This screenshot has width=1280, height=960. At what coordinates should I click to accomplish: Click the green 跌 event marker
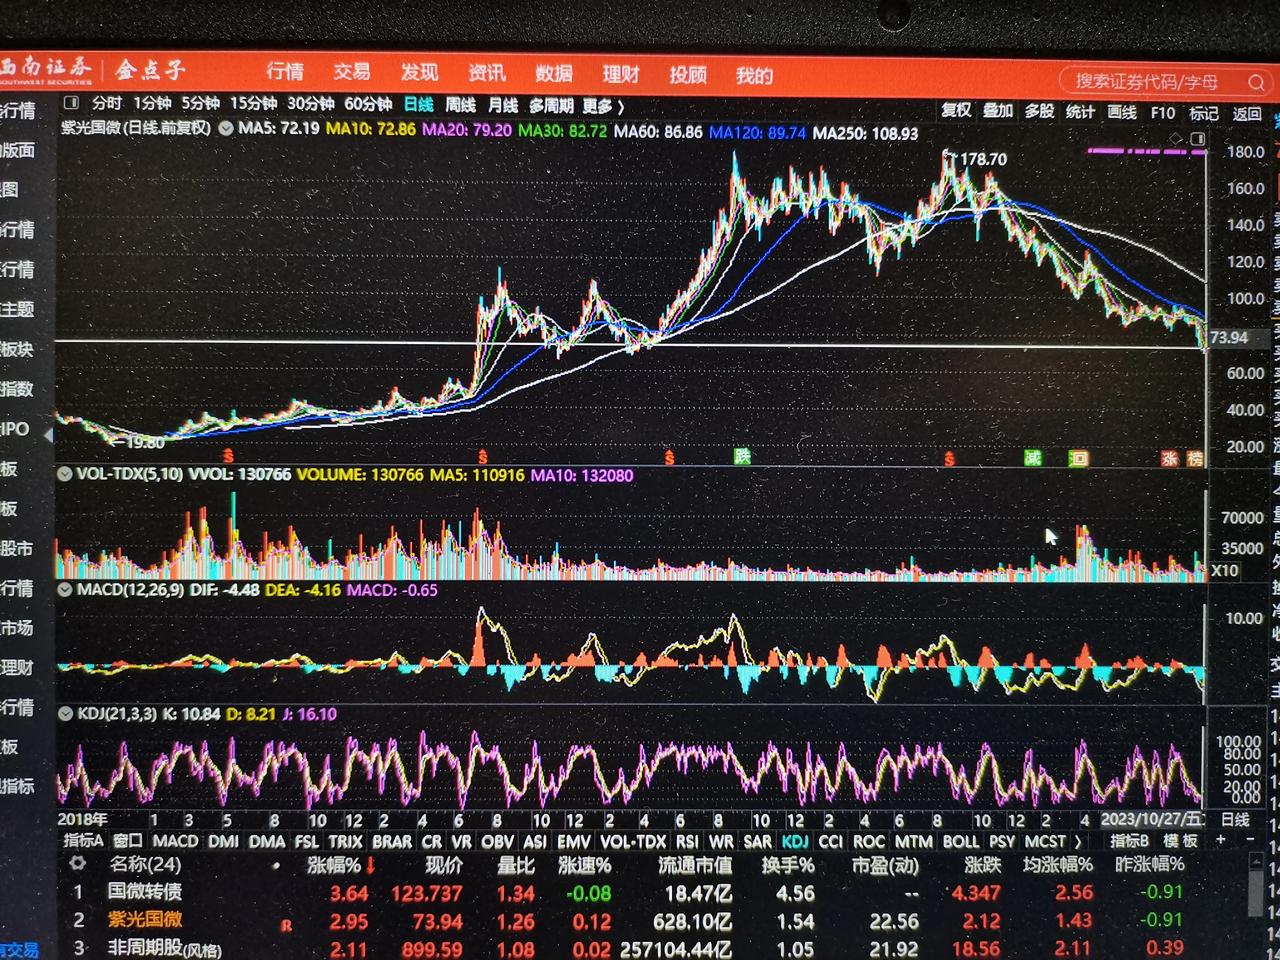click(x=742, y=456)
